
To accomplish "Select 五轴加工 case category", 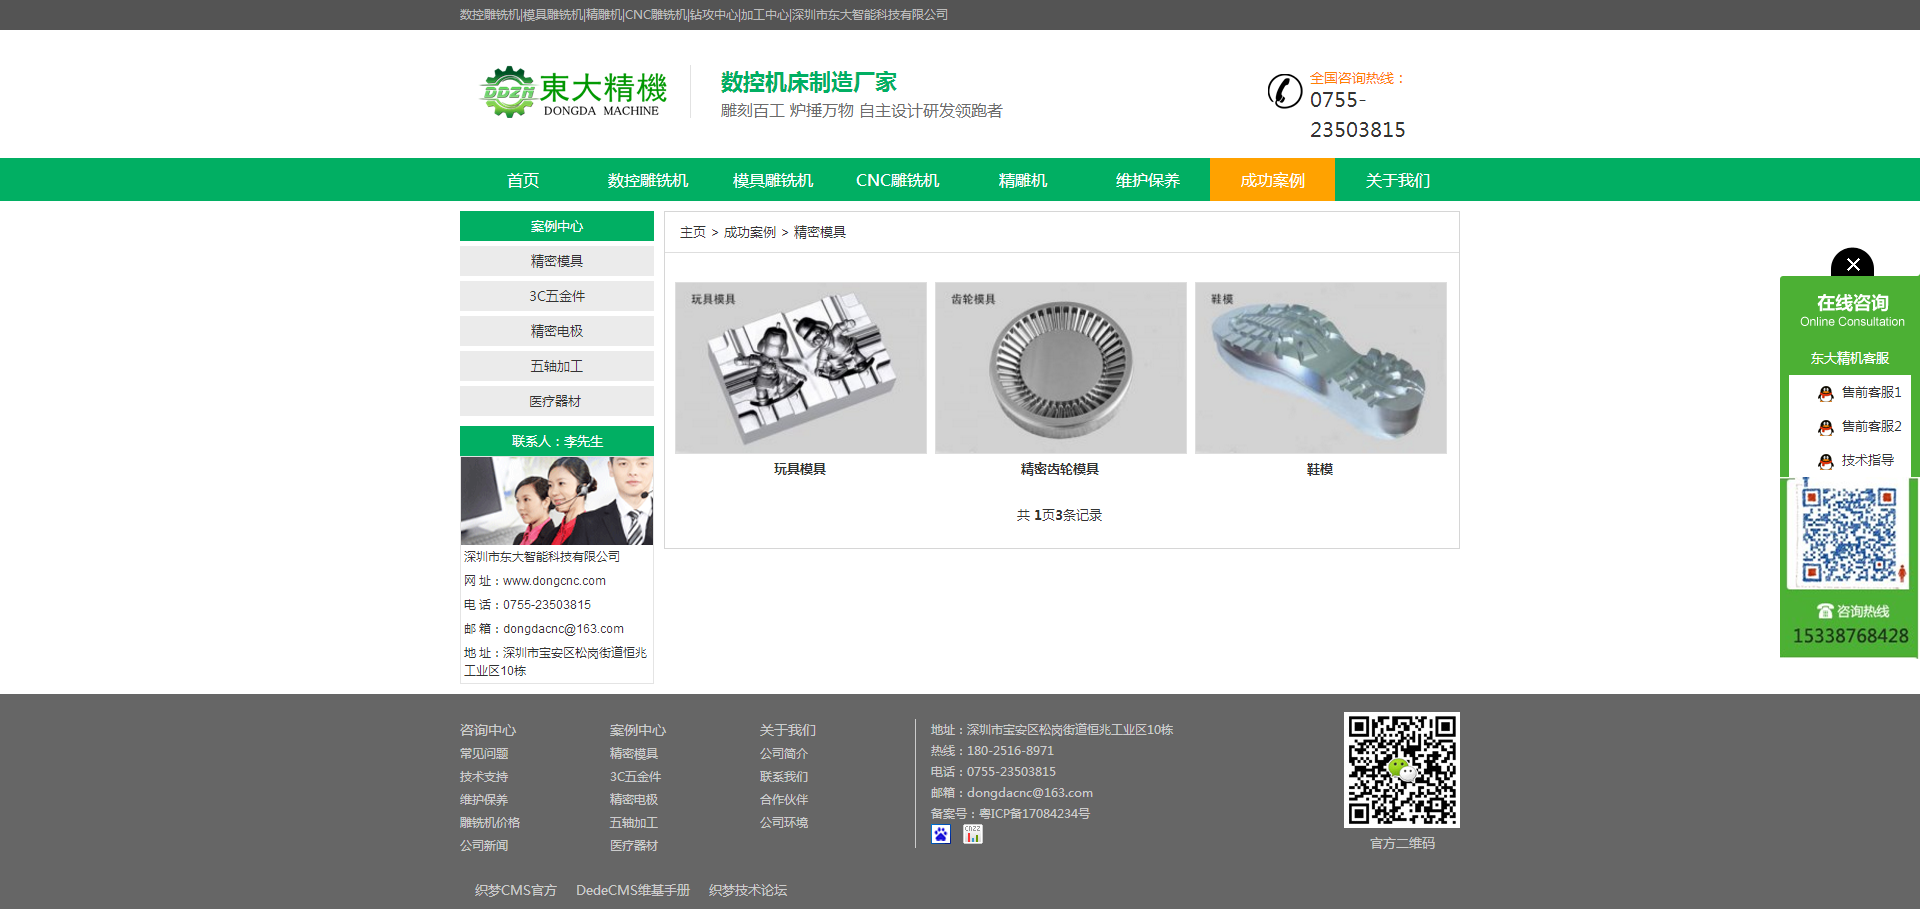I will click(x=556, y=366).
